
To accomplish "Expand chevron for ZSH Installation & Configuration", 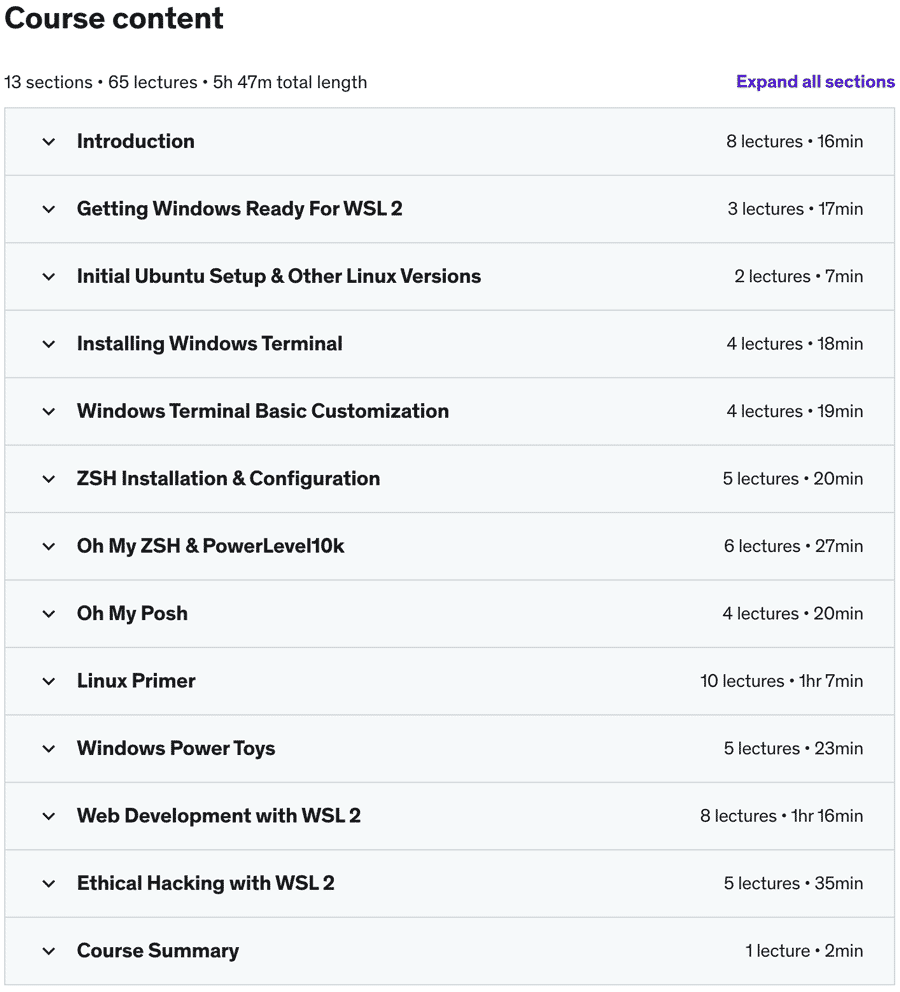I will coord(49,479).
